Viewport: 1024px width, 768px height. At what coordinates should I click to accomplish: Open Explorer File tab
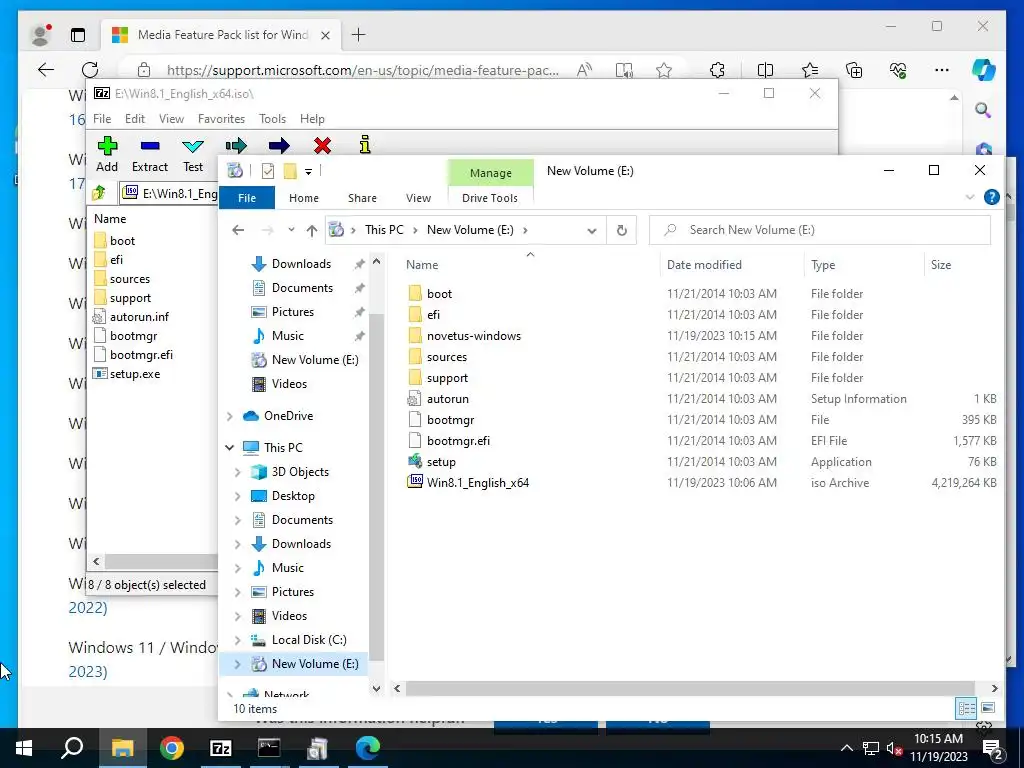pyautogui.click(x=247, y=198)
